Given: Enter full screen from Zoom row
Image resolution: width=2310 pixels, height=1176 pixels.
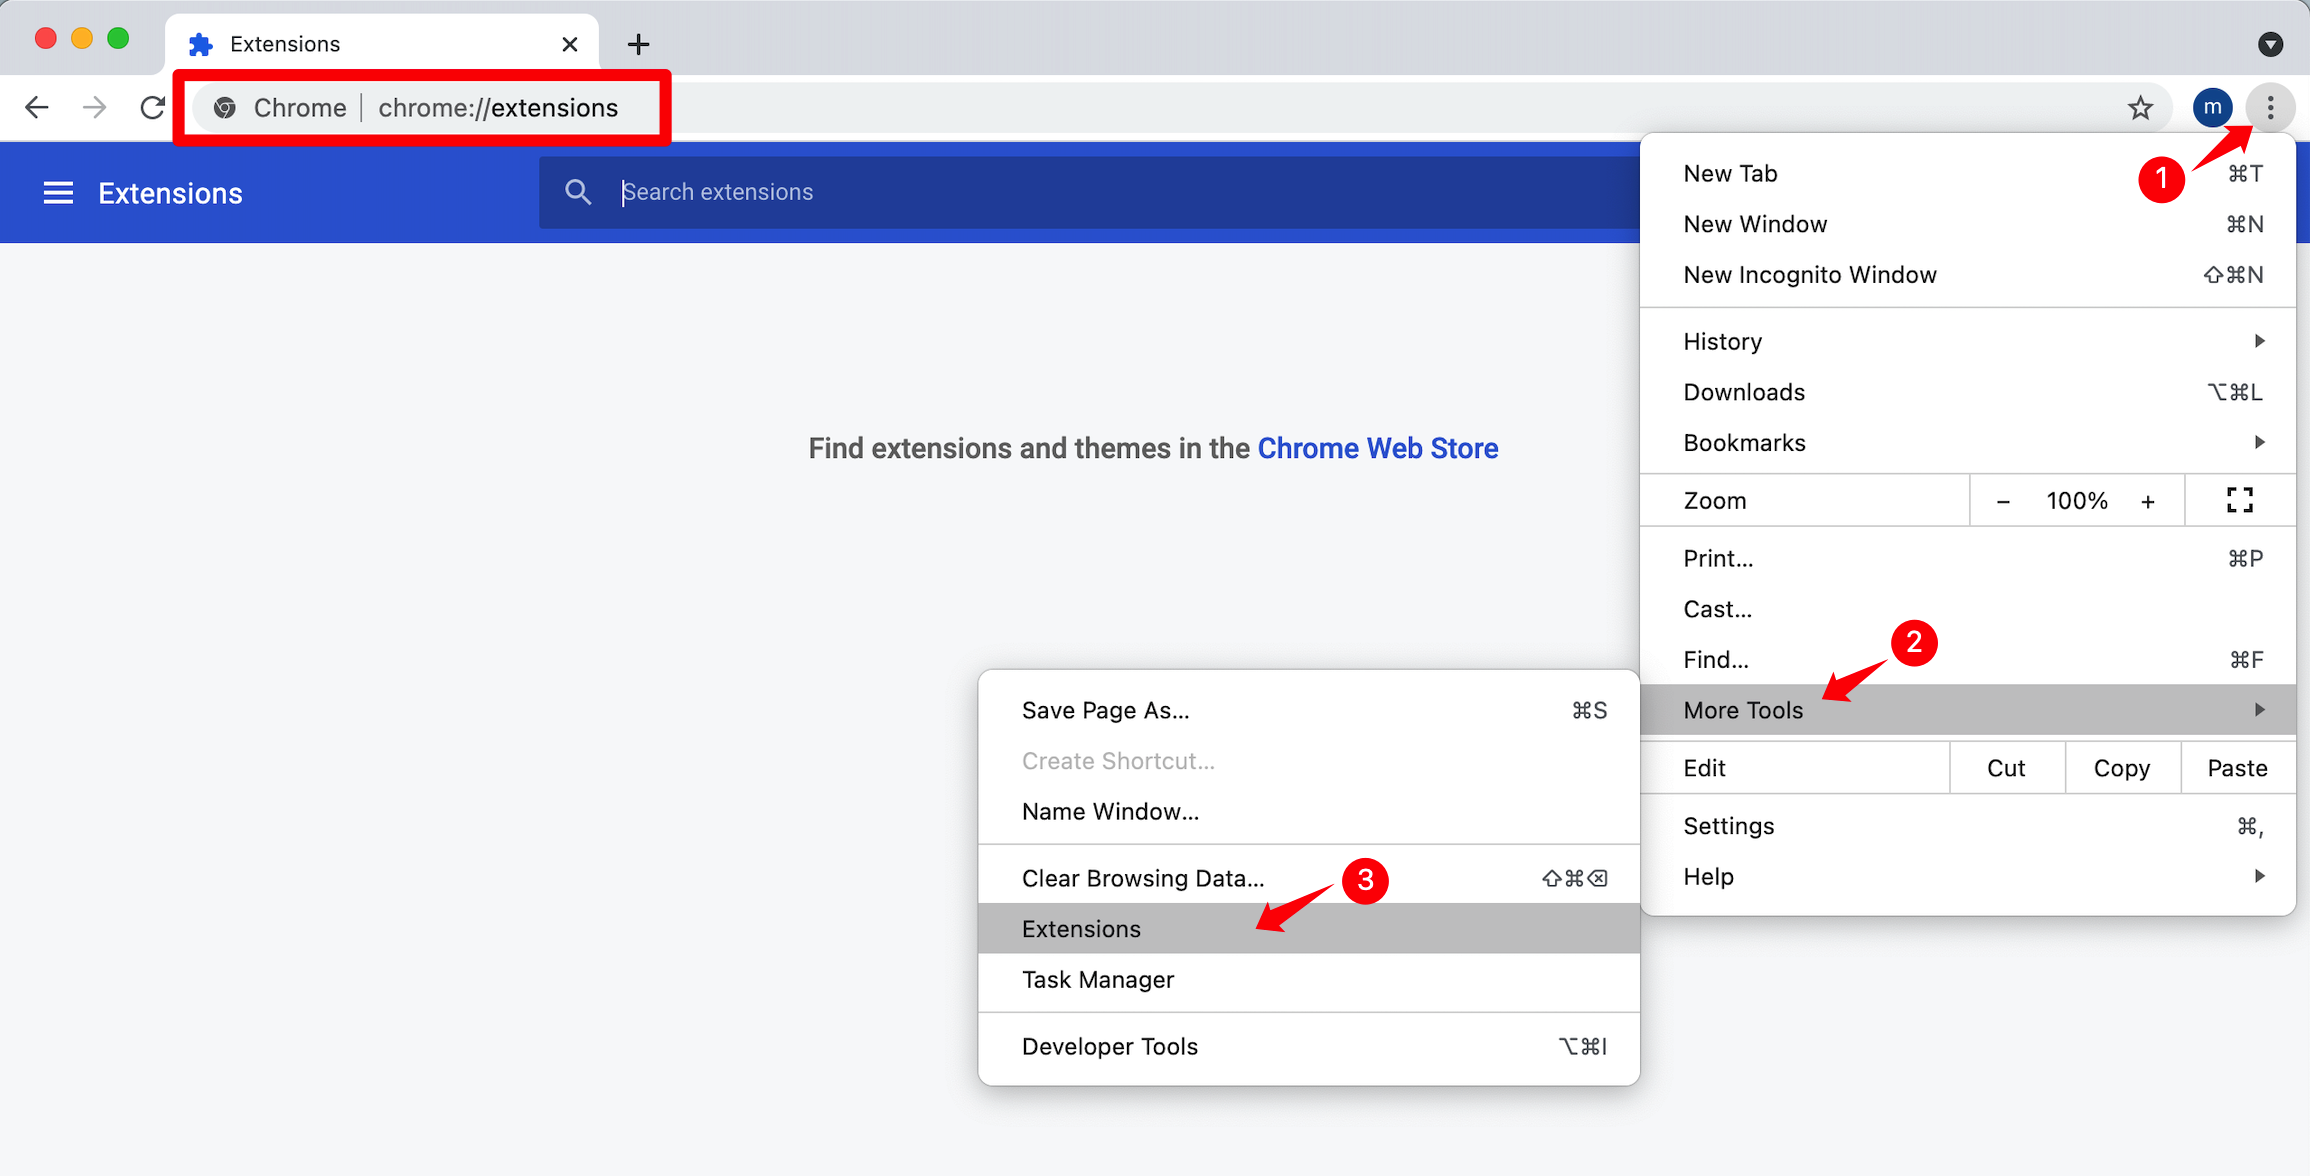Looking at the screenshot, I should (x=2240, y=500).
